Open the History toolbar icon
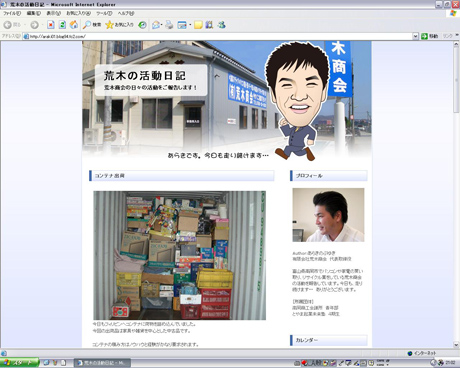Screen dimensions: 460x368 142,25
